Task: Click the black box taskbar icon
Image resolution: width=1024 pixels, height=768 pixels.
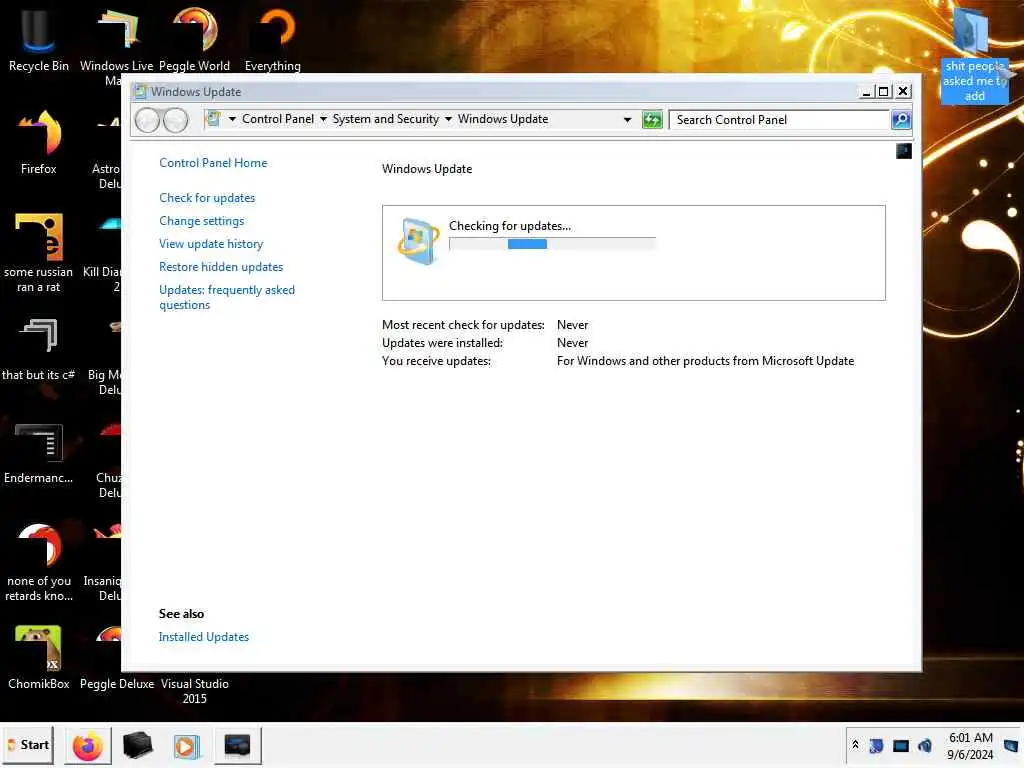Action: tap(137, 746)
